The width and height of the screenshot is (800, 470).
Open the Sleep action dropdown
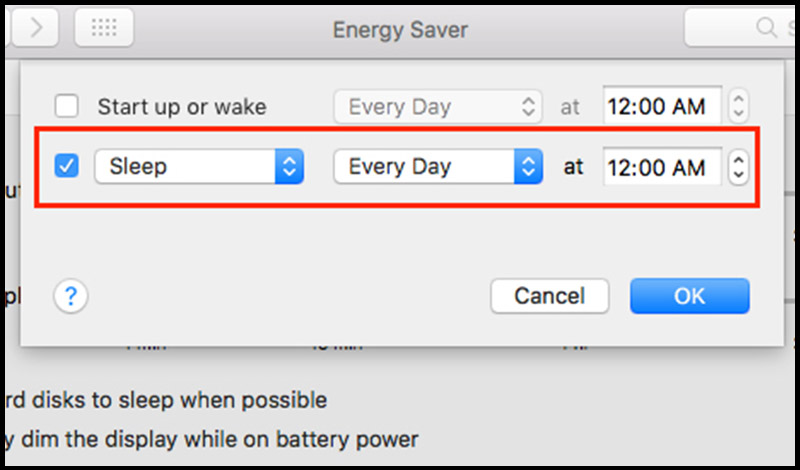pyautogui.click(x=199, y=167)
